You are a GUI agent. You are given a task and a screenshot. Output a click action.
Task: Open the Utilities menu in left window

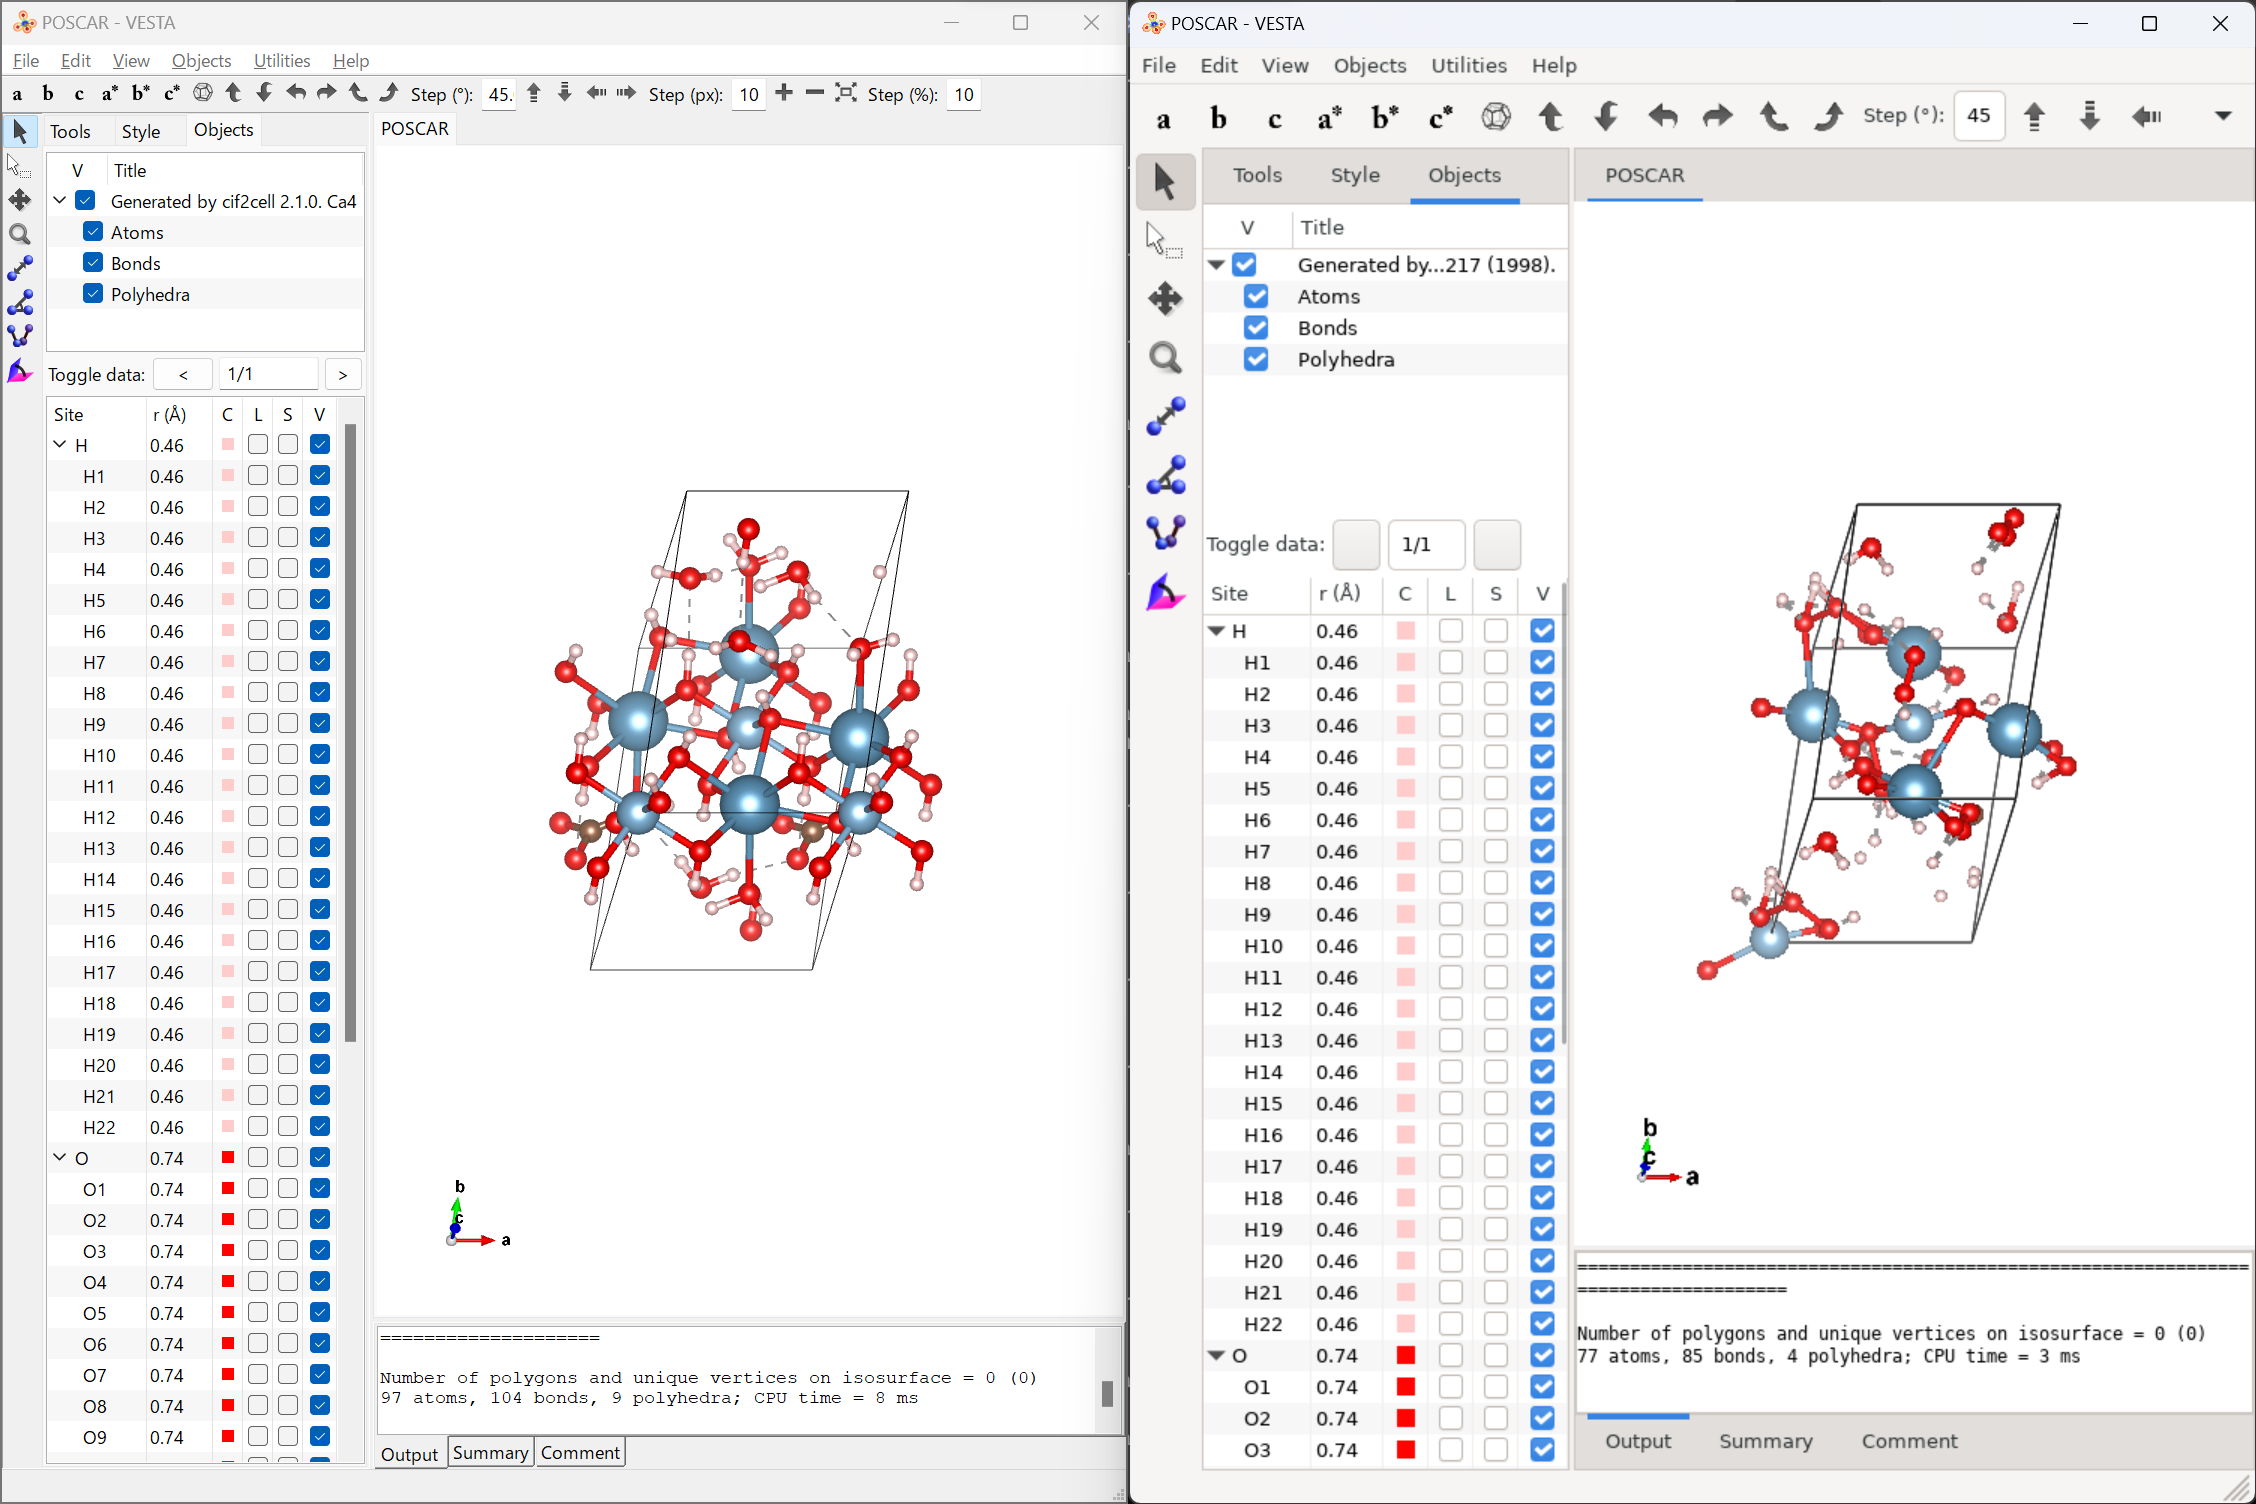coord(281,60)
